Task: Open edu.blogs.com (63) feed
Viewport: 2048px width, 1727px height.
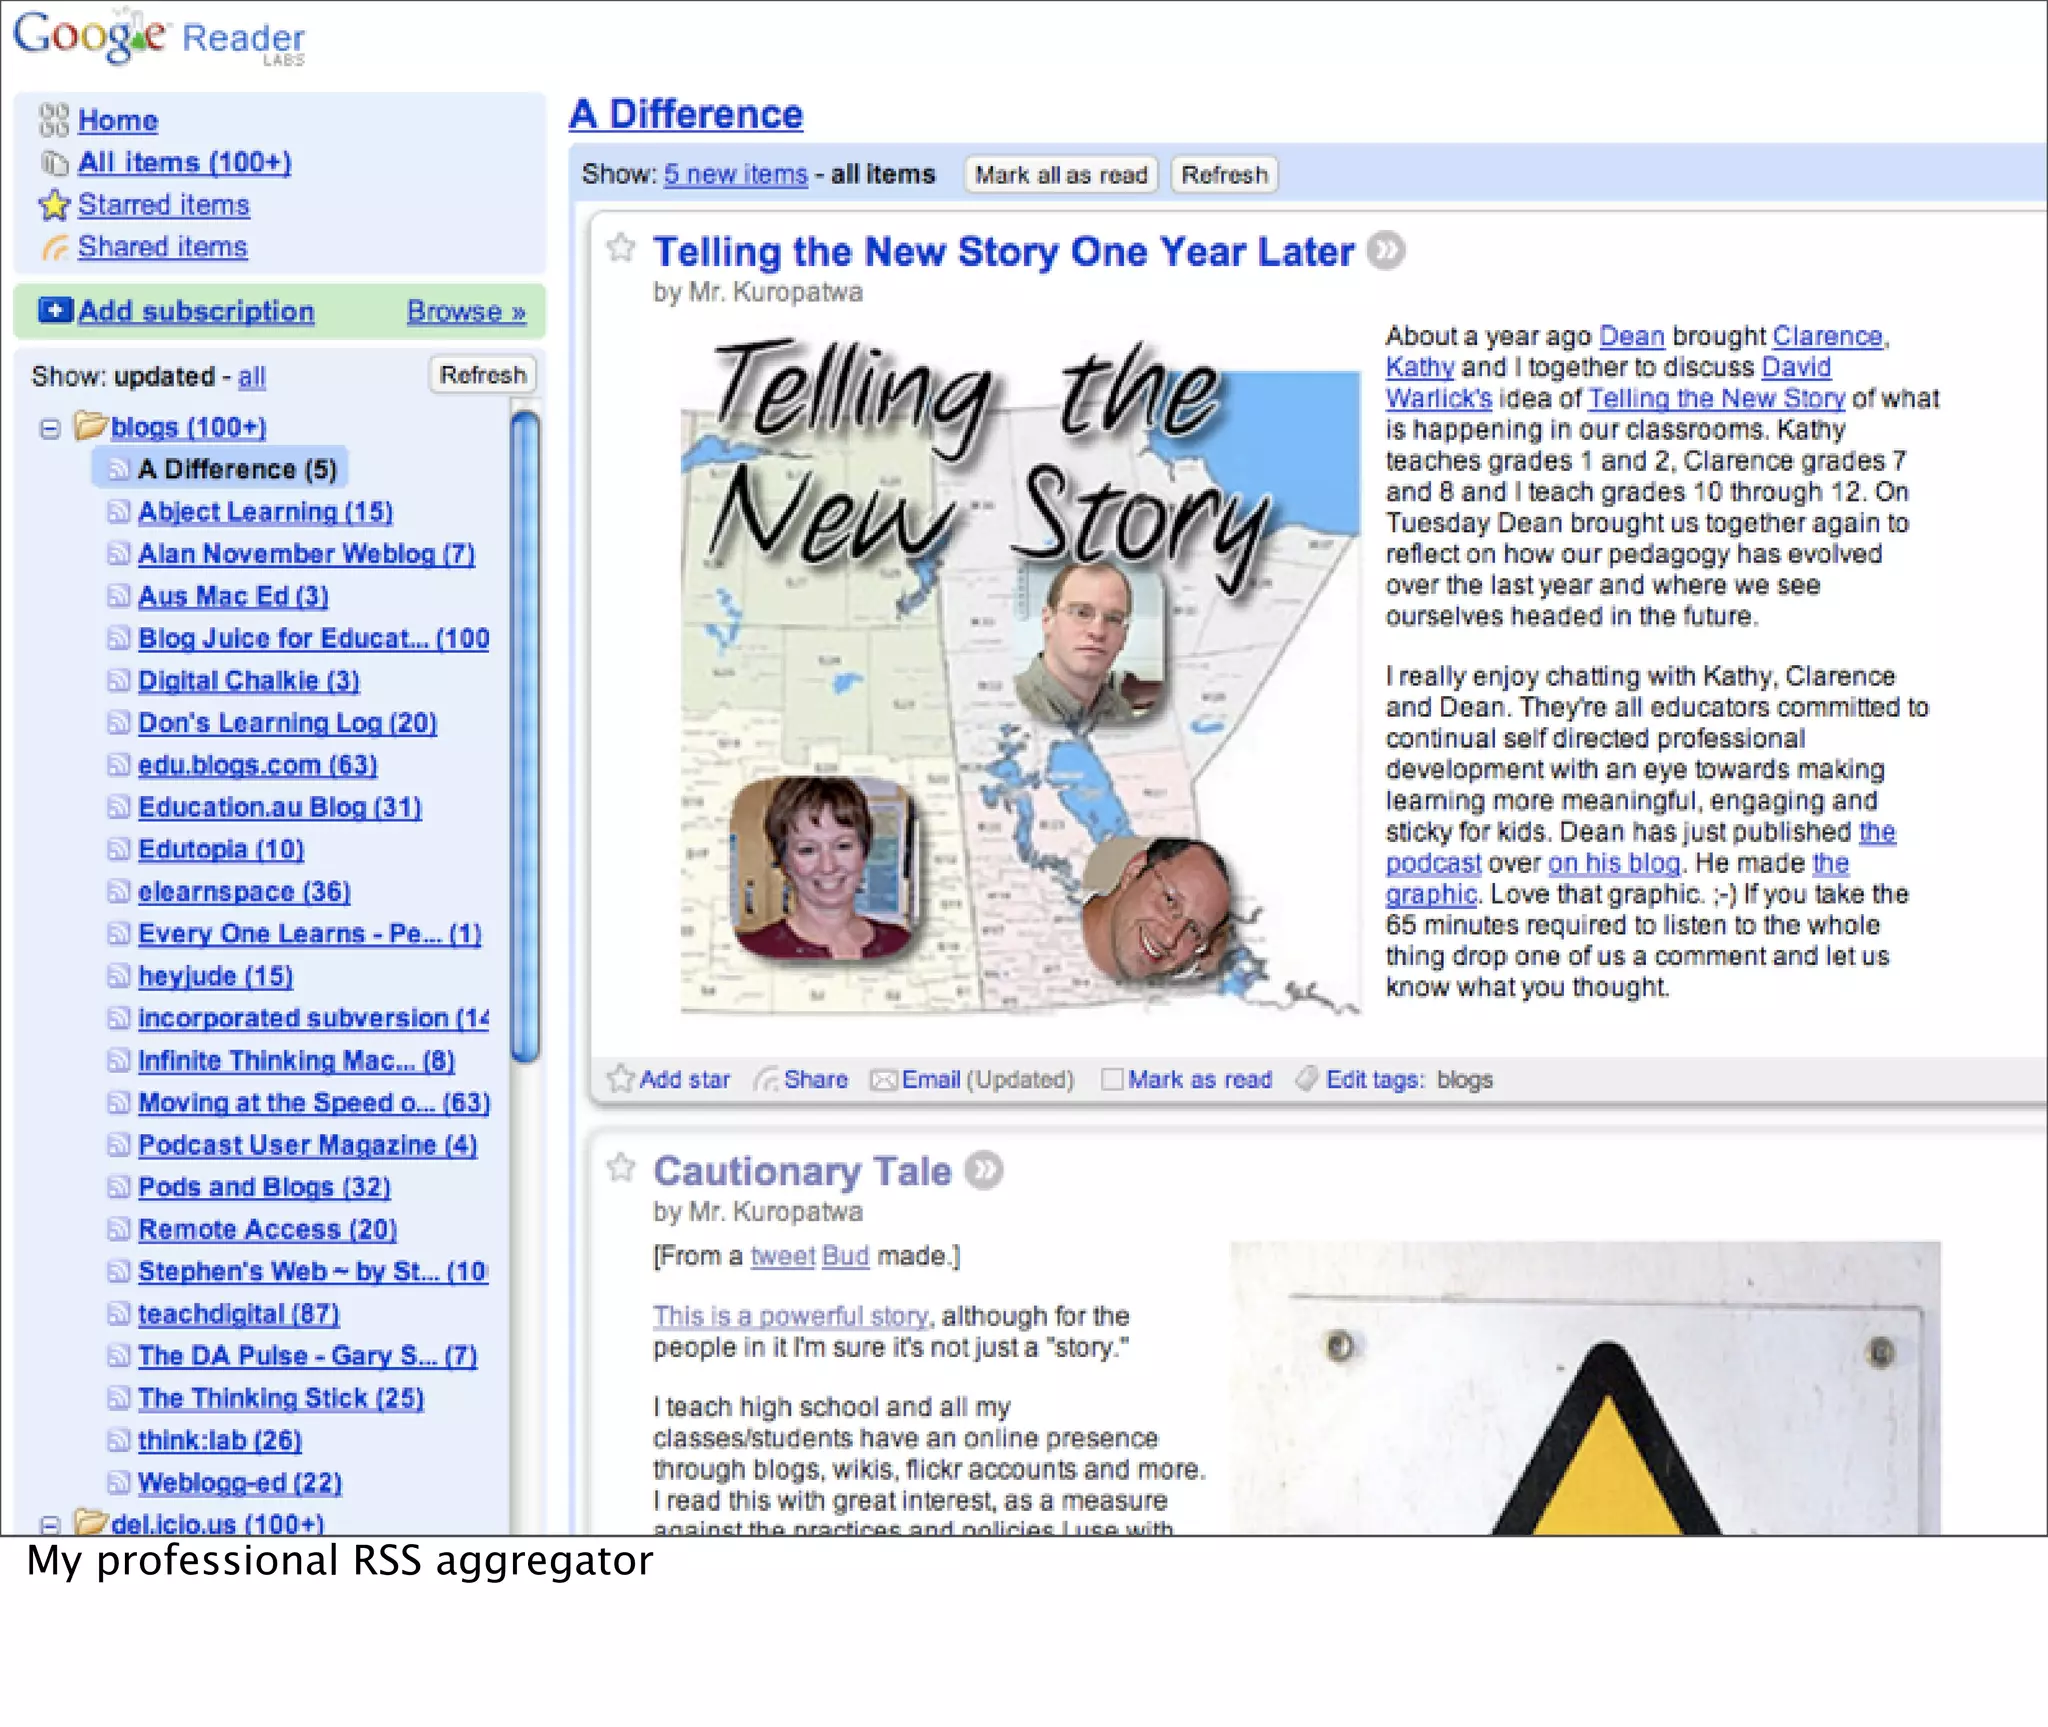Action: point(258,765)
